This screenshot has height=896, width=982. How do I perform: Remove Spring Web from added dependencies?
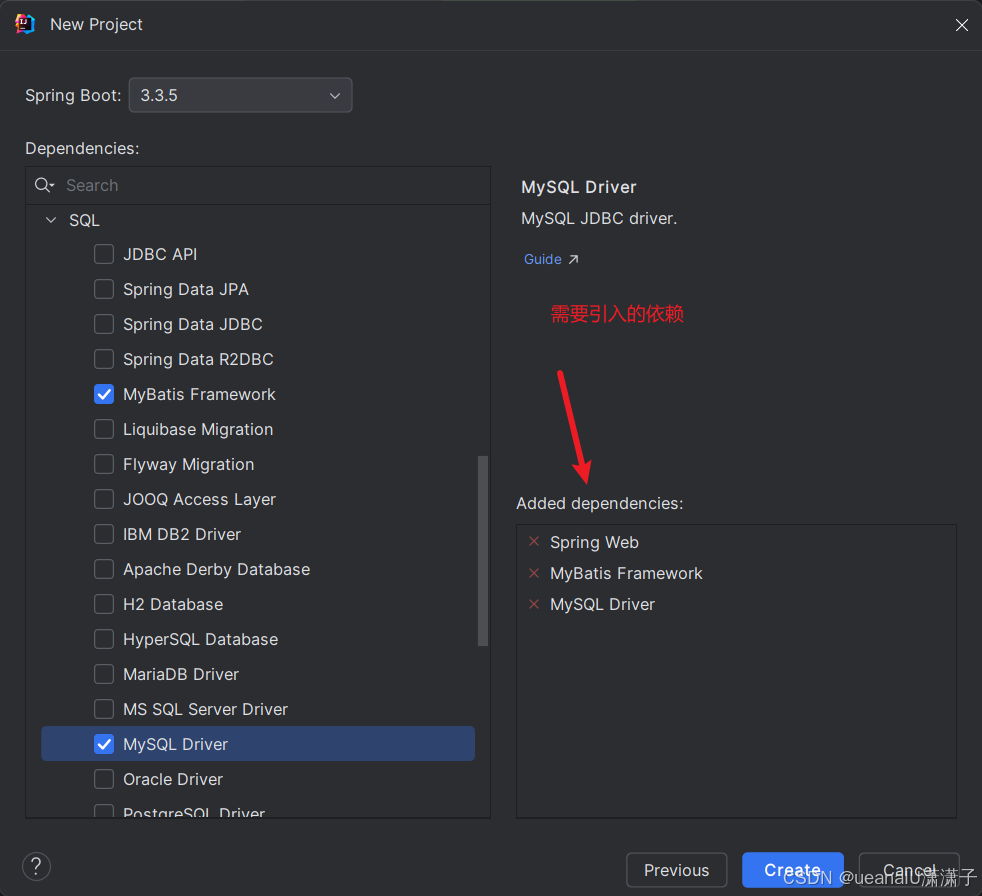(534, 542)
